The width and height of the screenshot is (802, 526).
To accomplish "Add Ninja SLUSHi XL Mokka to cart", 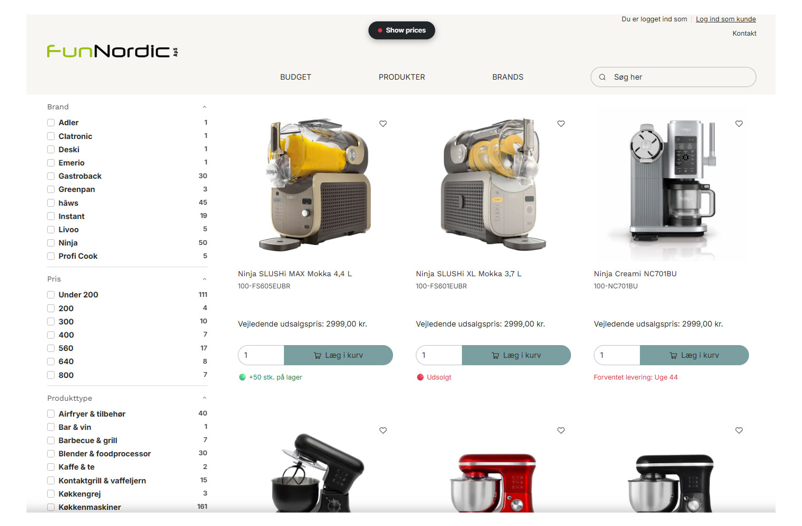I will pyautogui.click(x=516, y=355).
